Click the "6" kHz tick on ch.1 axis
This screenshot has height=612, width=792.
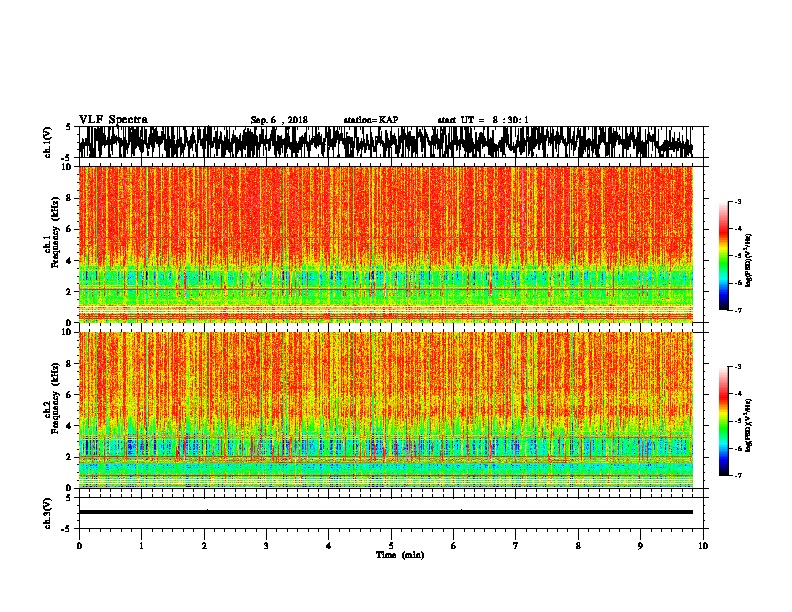[x=70, y=229]
